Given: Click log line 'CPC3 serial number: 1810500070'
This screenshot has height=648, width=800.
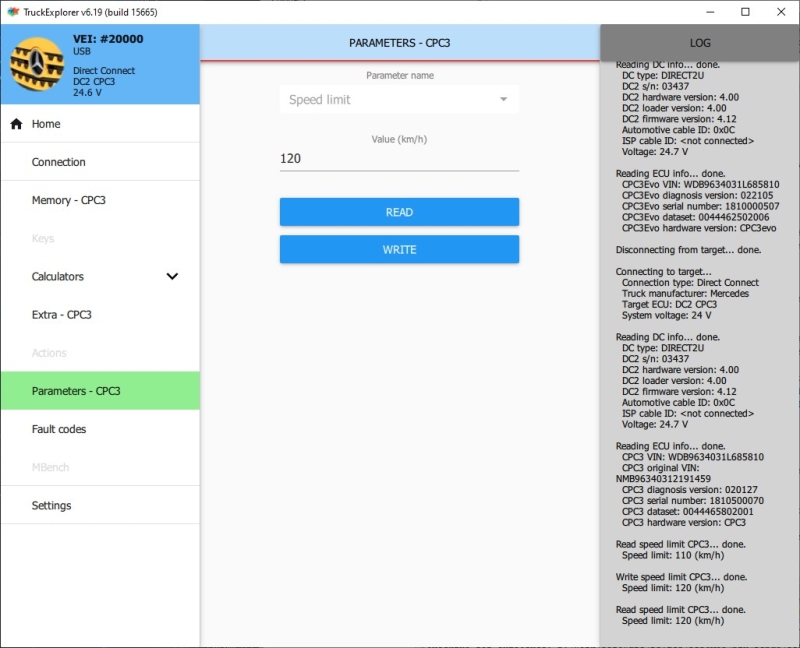Looking at the screenshot, I should (692, 501).
